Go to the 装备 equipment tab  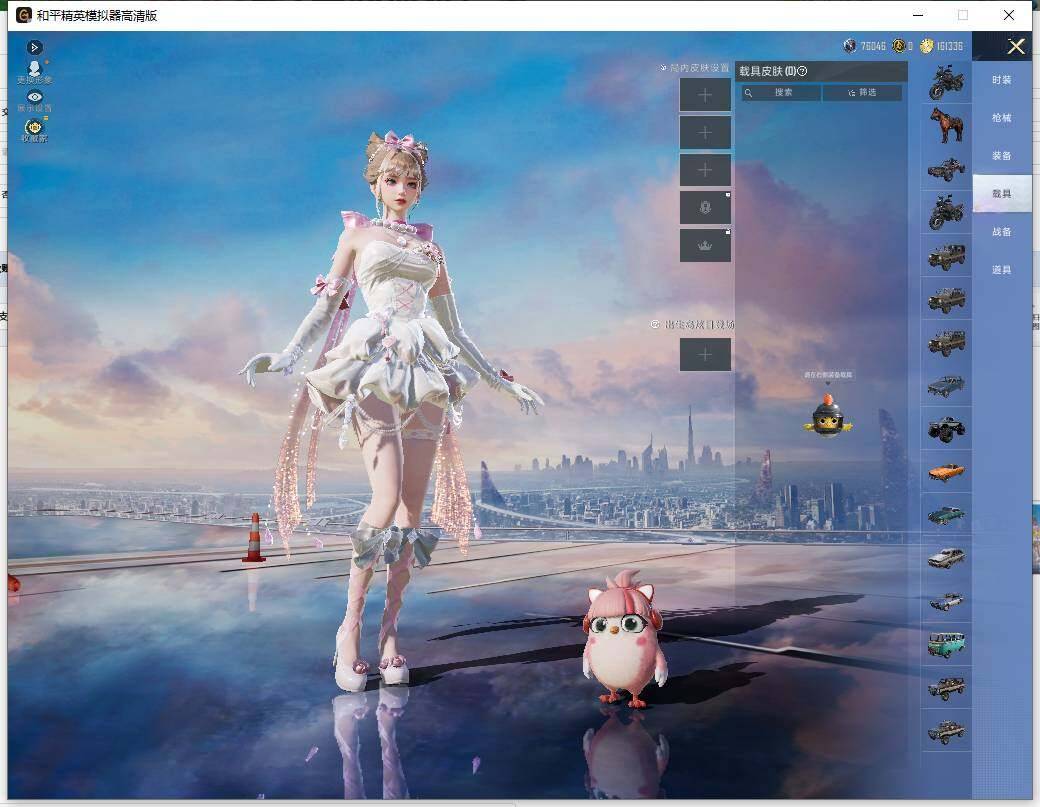point(1002,156)
